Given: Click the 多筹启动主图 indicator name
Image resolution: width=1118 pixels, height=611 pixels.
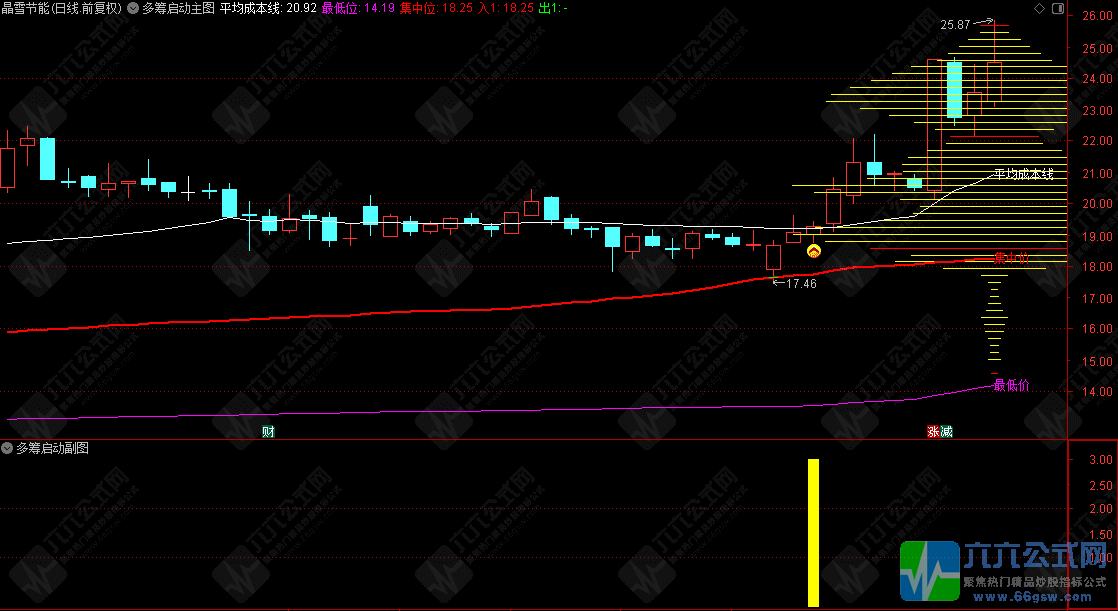Looking at the screenshot, I should point(178,9).
